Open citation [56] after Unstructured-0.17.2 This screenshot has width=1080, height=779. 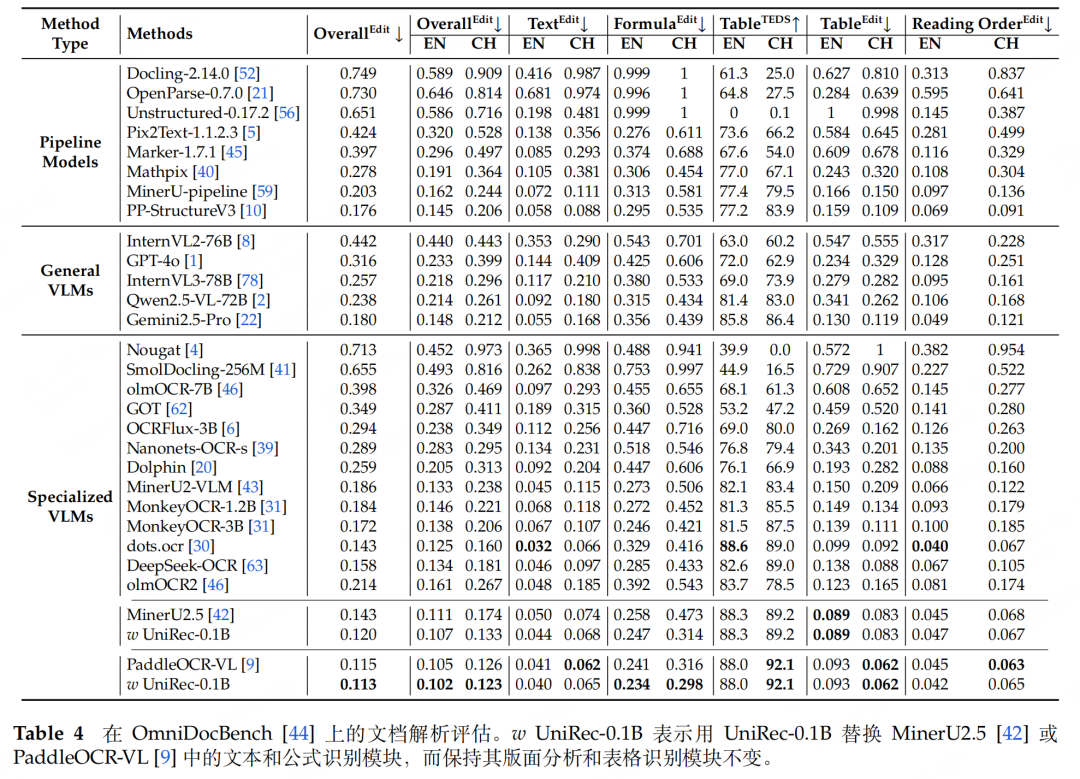click(287, 113)
